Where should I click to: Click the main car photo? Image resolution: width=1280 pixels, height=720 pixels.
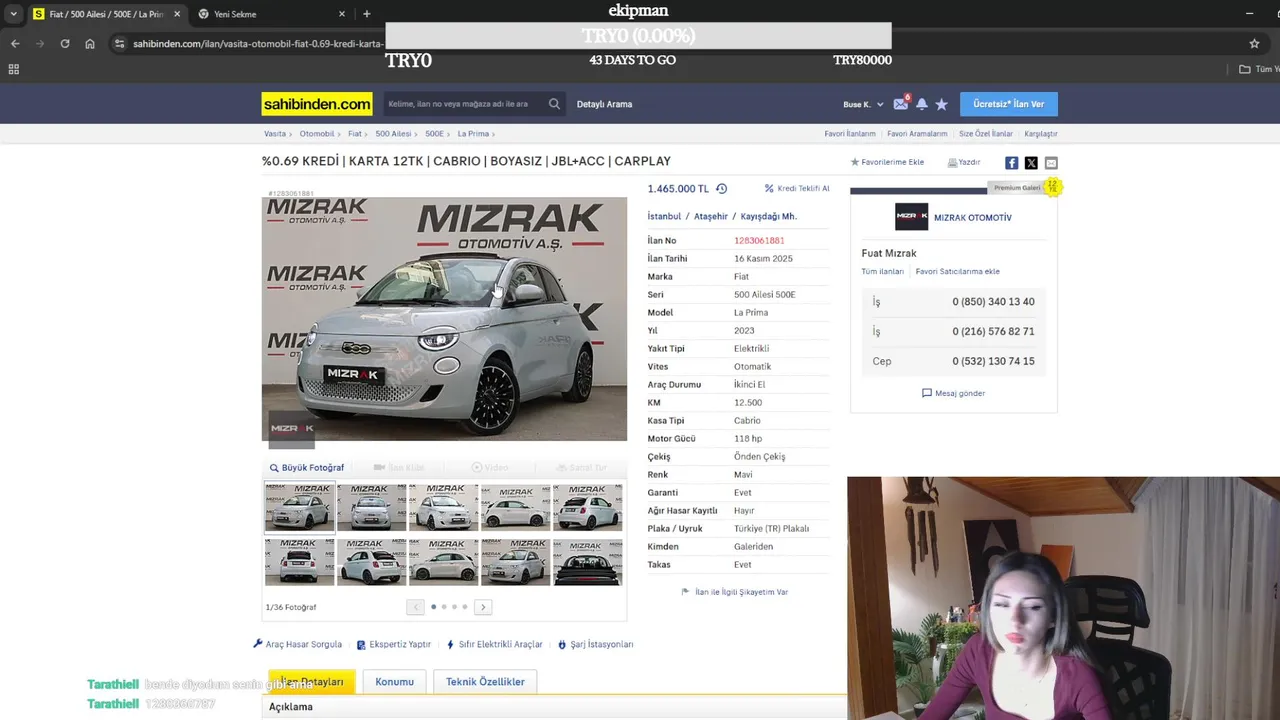[444, 319]
